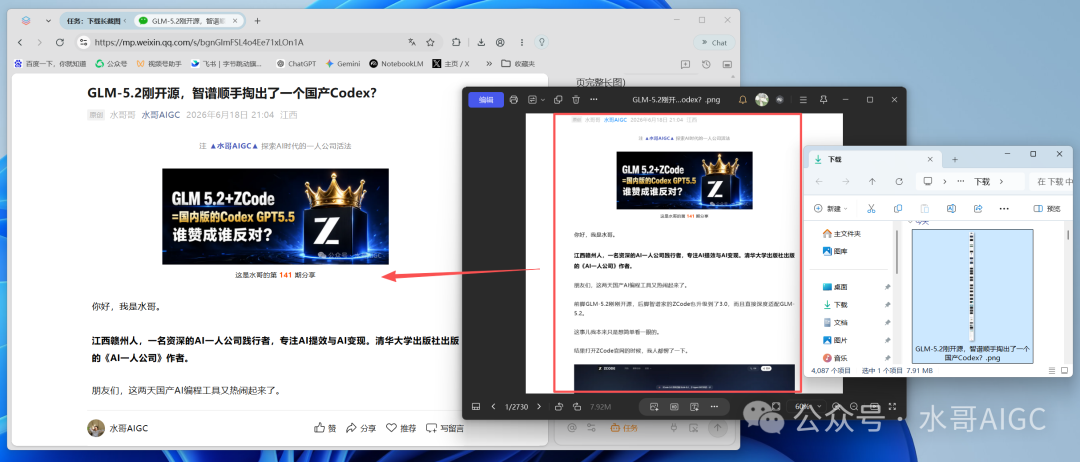The image size is (1080, 462).
Task: Click the 编辑 button in image viewer
Action: (486, 100)
